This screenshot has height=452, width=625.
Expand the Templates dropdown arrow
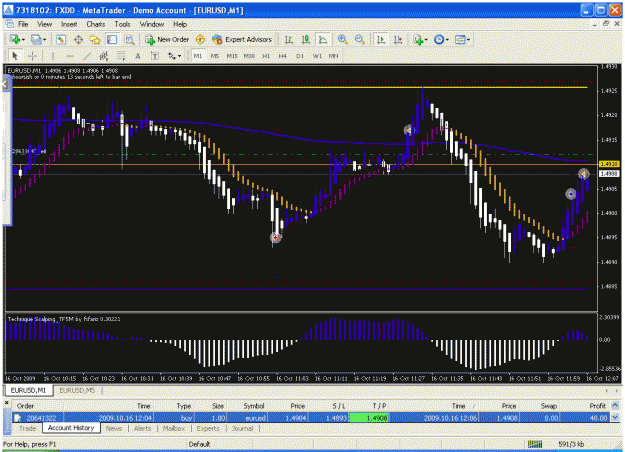[468, 39]
